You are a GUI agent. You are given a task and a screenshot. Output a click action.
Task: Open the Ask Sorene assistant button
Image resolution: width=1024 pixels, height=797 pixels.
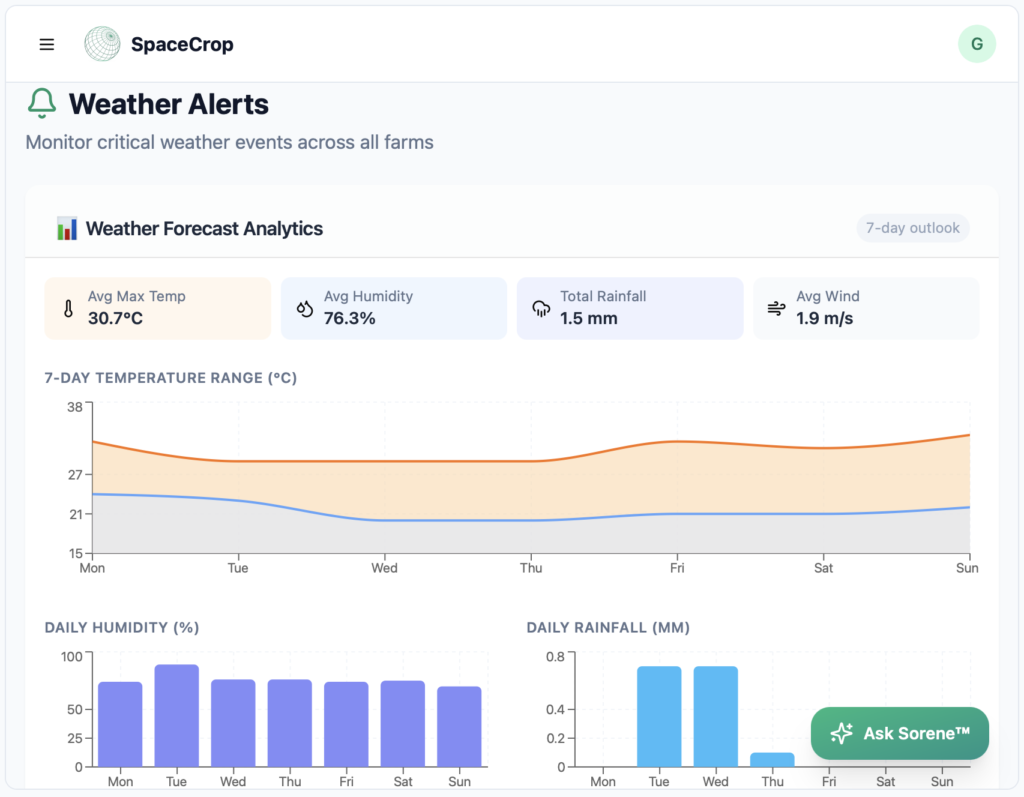click(x=899, y=734)
